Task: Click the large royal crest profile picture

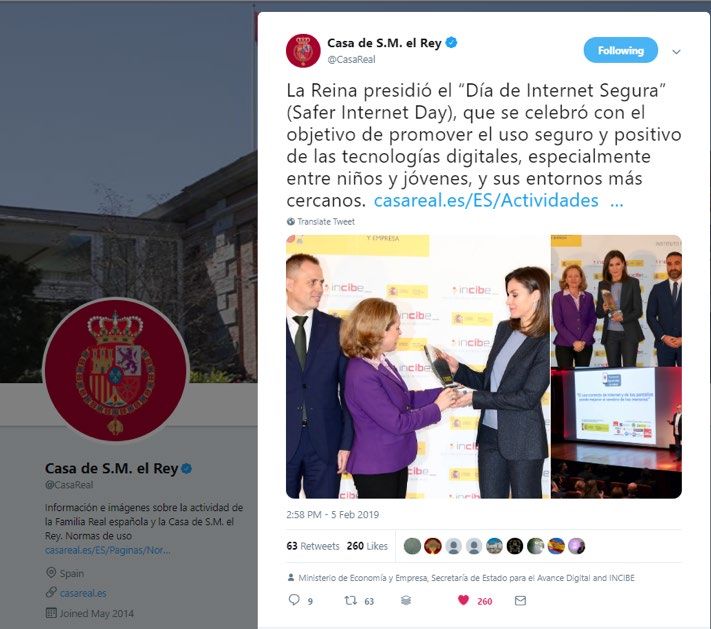Action: click(115, 370)
